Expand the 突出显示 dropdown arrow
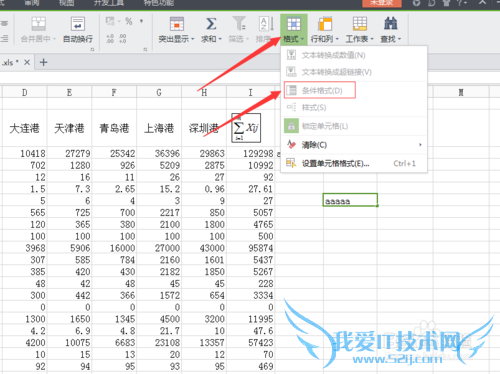The width and height of the screenshot is (500, 374). click(x=193, y=39)
